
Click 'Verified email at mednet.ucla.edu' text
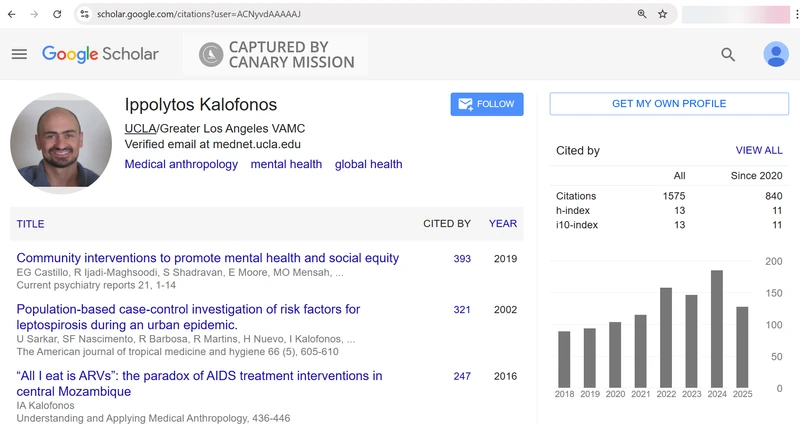coord(212,144)
